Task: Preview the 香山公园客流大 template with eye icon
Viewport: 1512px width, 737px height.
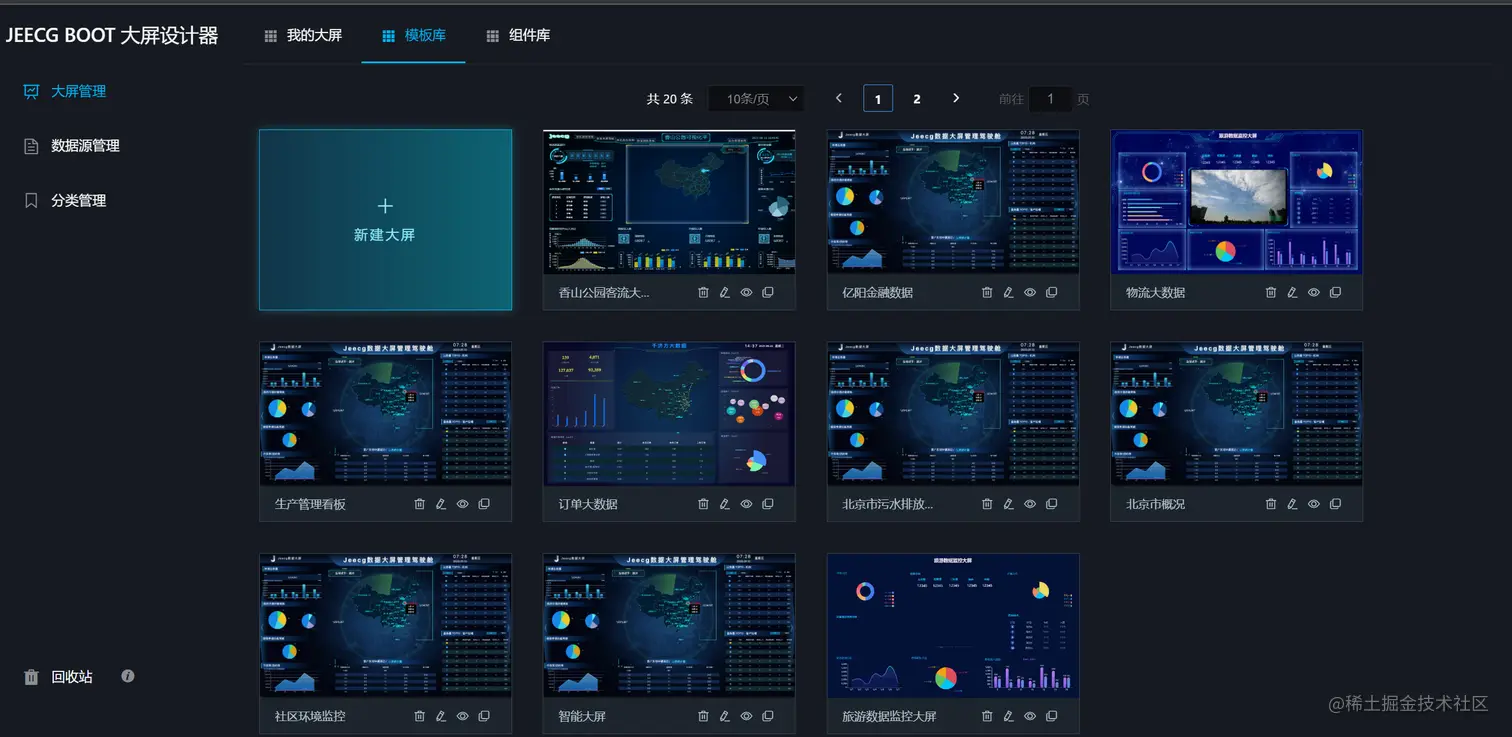Action: 746,293
